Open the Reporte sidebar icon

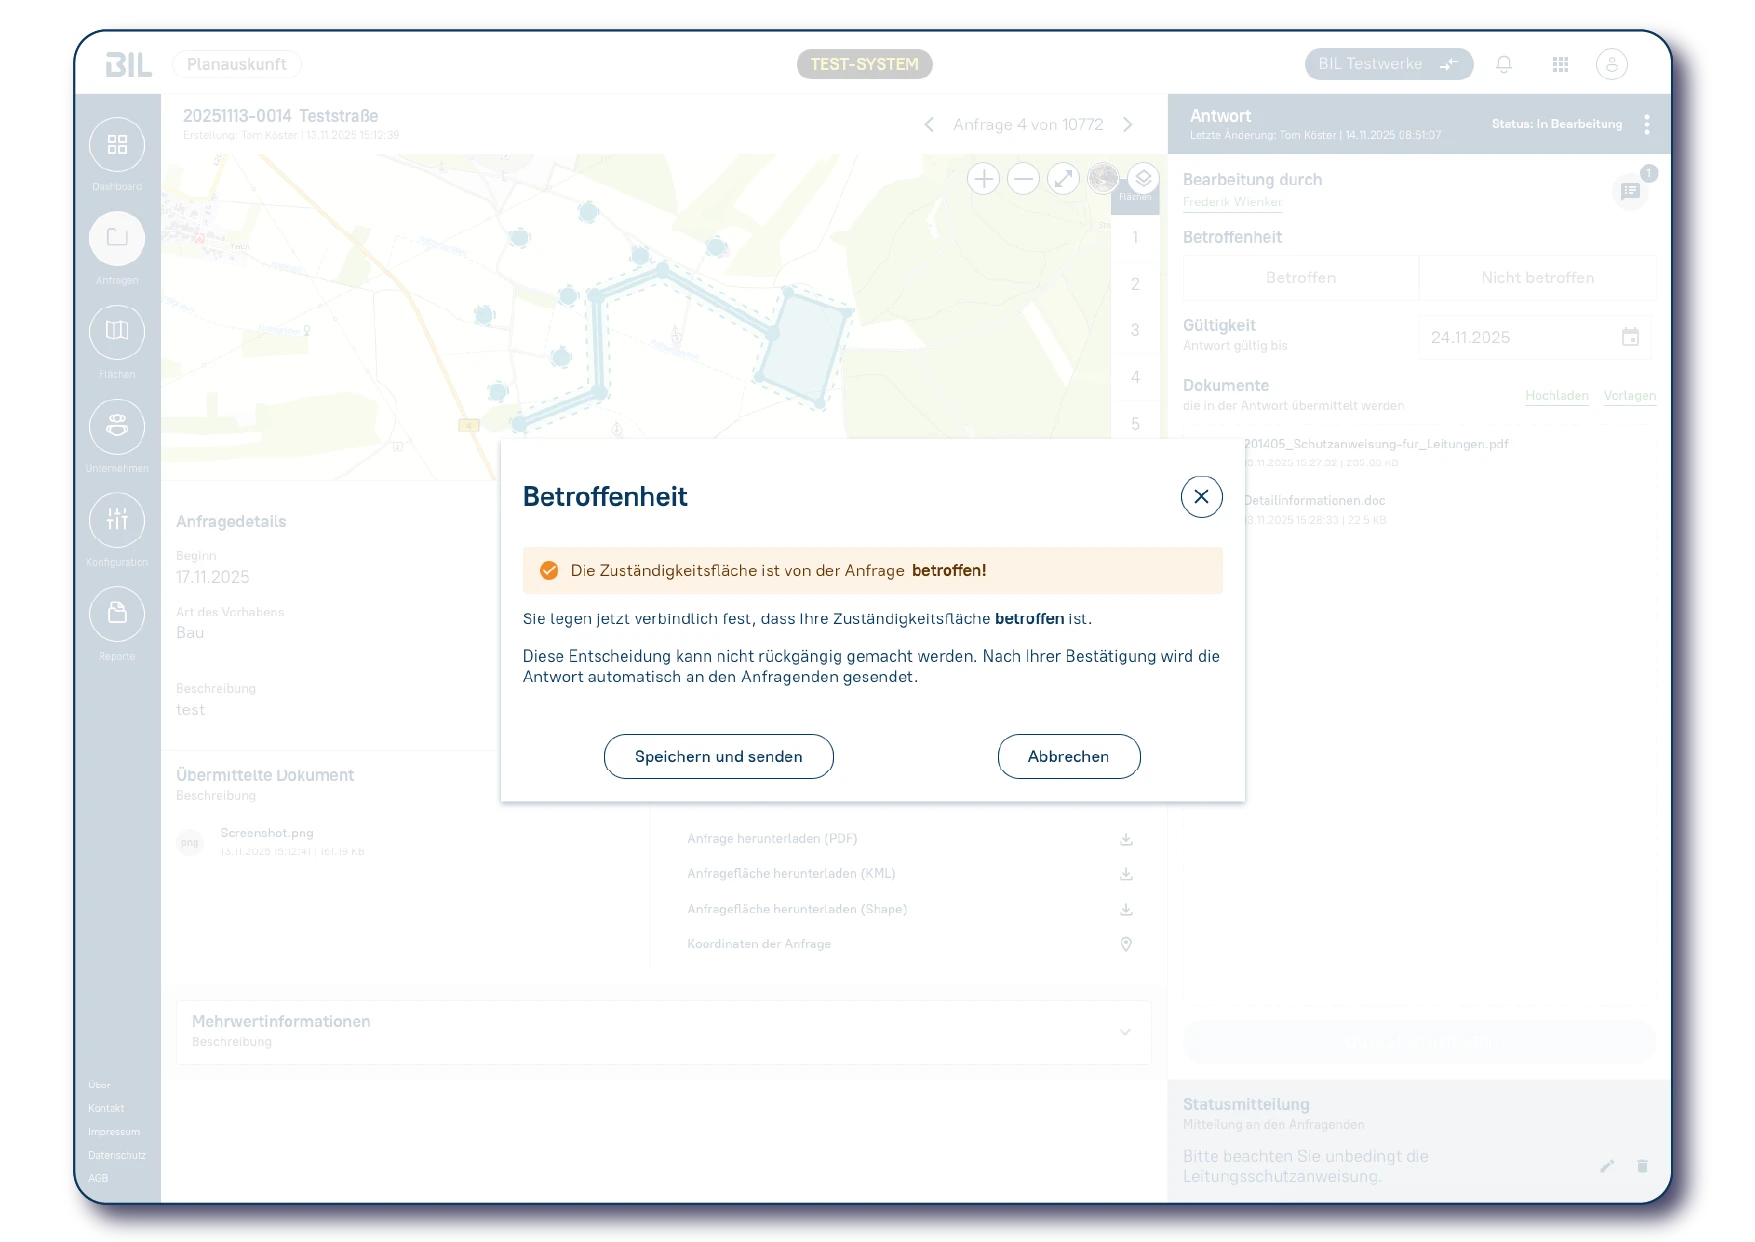[x=117, y=613]
